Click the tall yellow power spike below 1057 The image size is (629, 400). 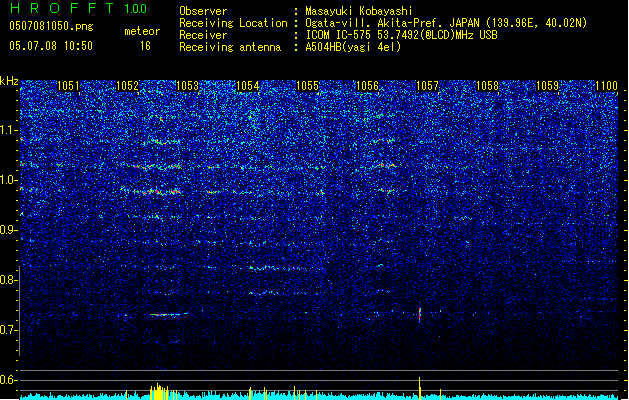coord(420,388)
